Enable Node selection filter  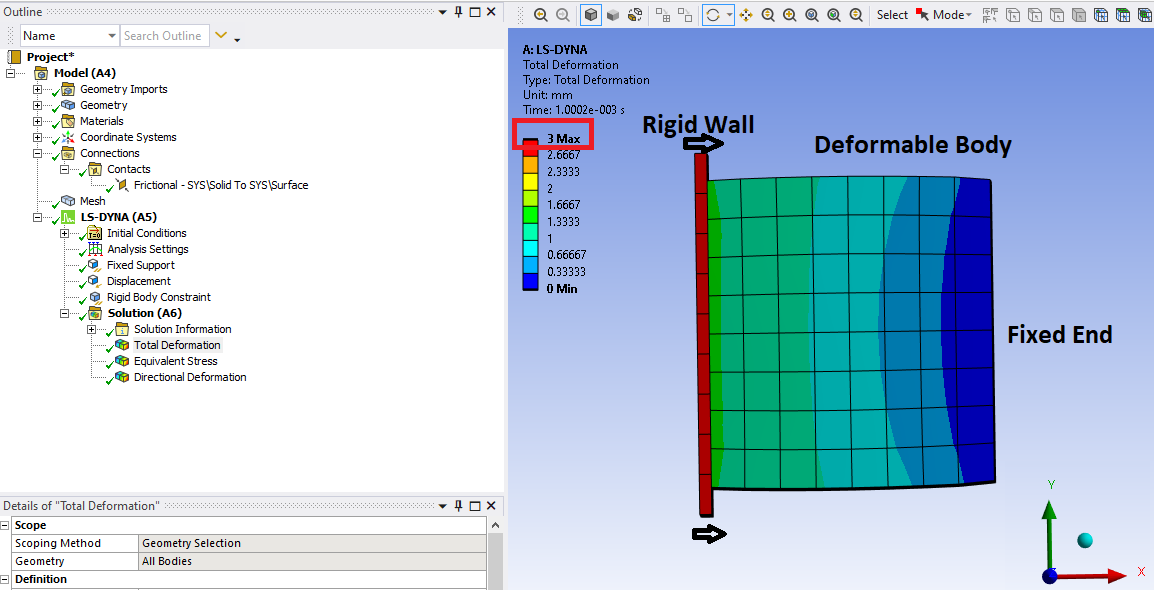1101,15
